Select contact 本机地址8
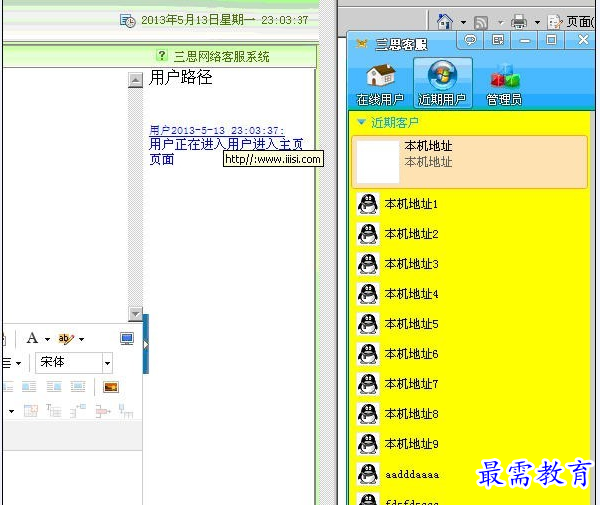Screen dimensions: 600x505 (470, 414)
